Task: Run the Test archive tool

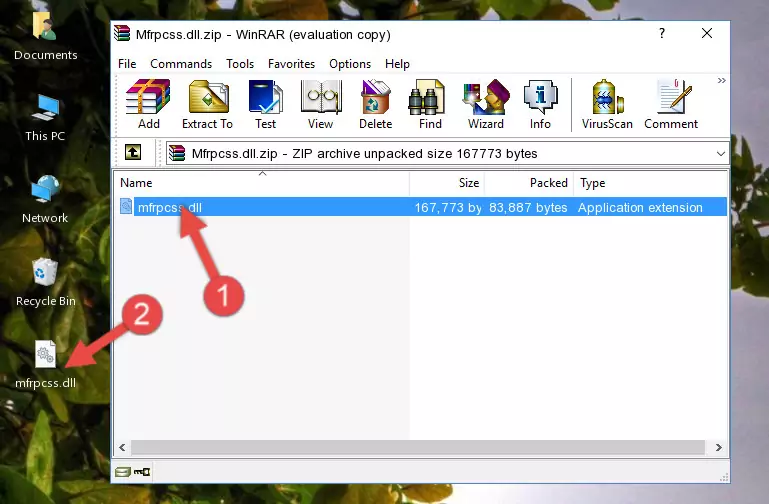Action: [265, 104]
